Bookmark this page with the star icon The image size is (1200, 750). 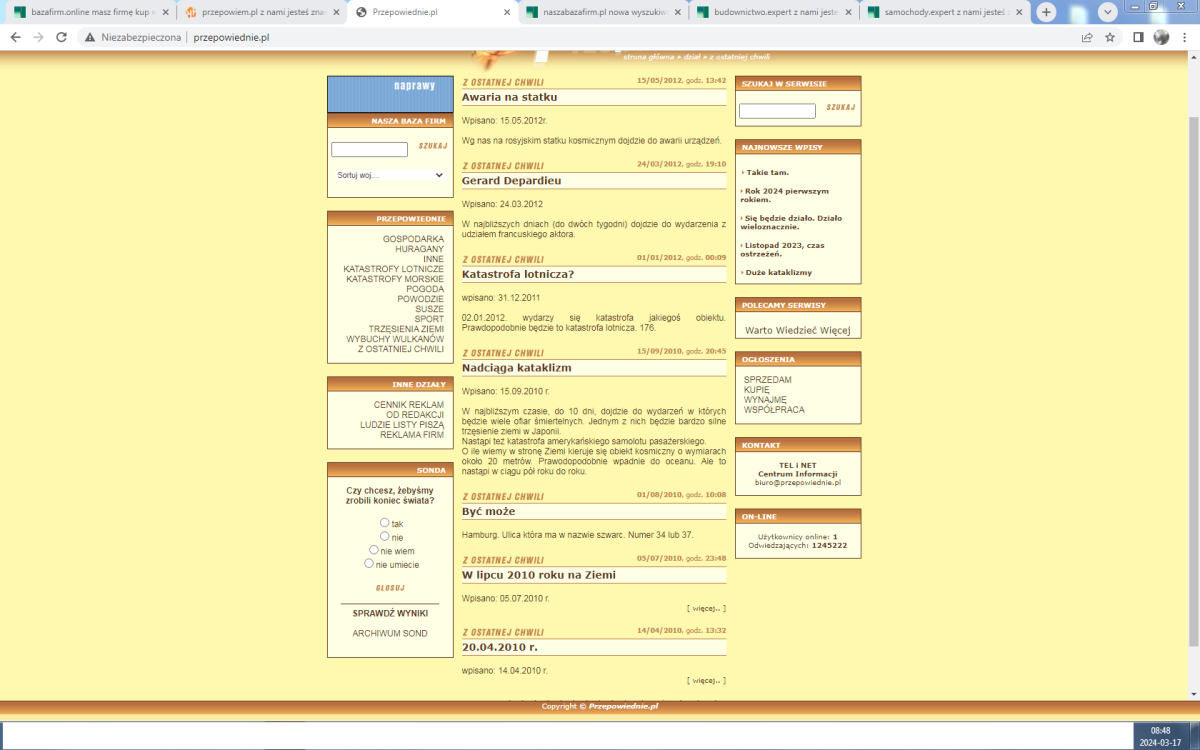[x=1110, y=37]
